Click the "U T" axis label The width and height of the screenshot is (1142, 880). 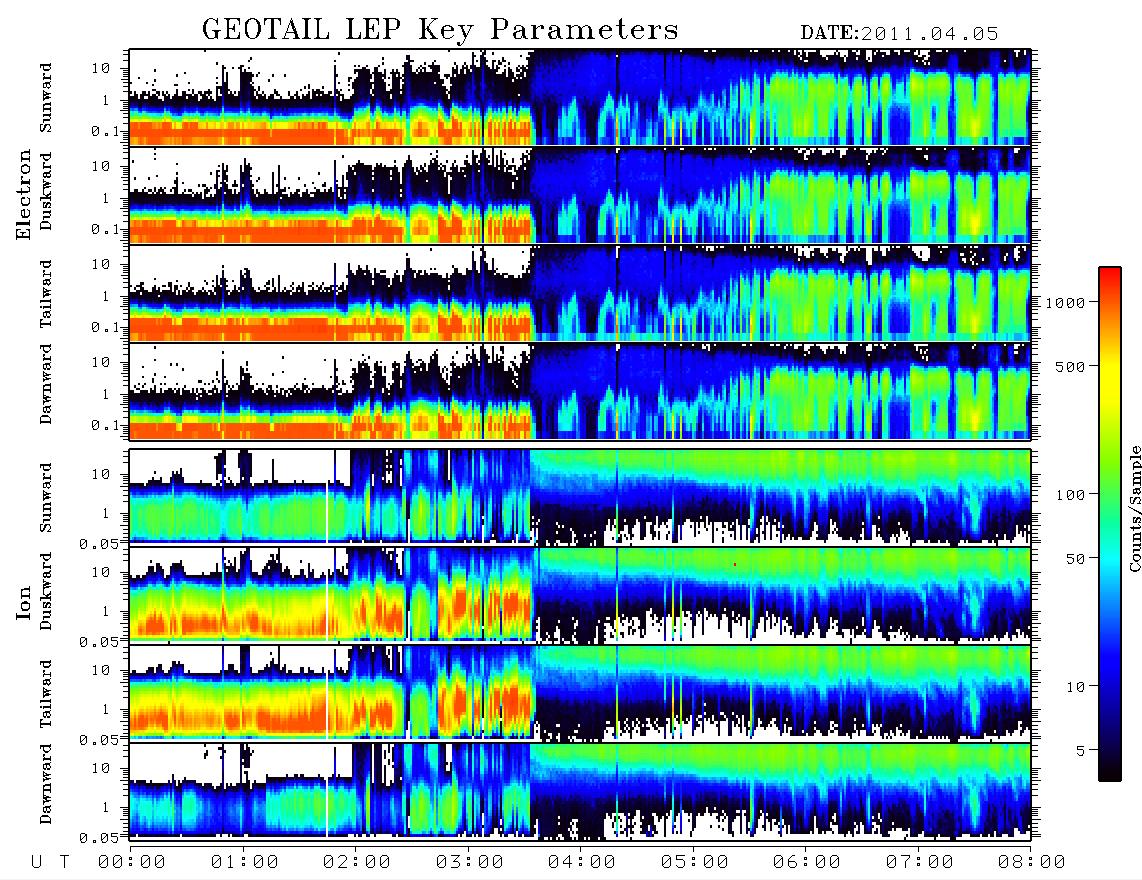click(50, 862)
